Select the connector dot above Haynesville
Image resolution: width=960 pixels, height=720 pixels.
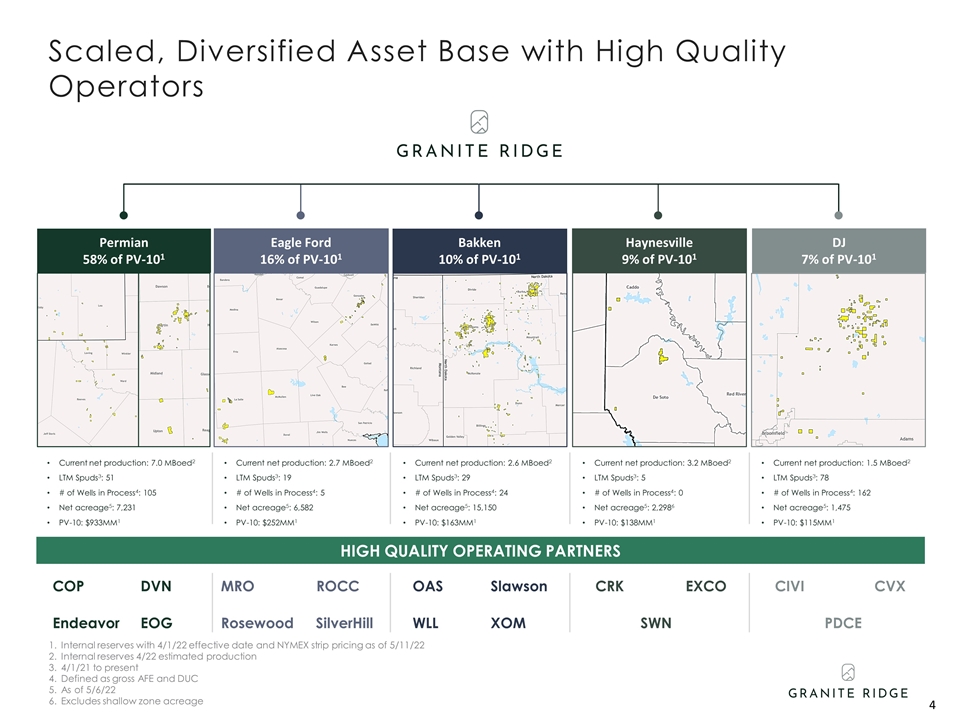click(x=658, y=214)
